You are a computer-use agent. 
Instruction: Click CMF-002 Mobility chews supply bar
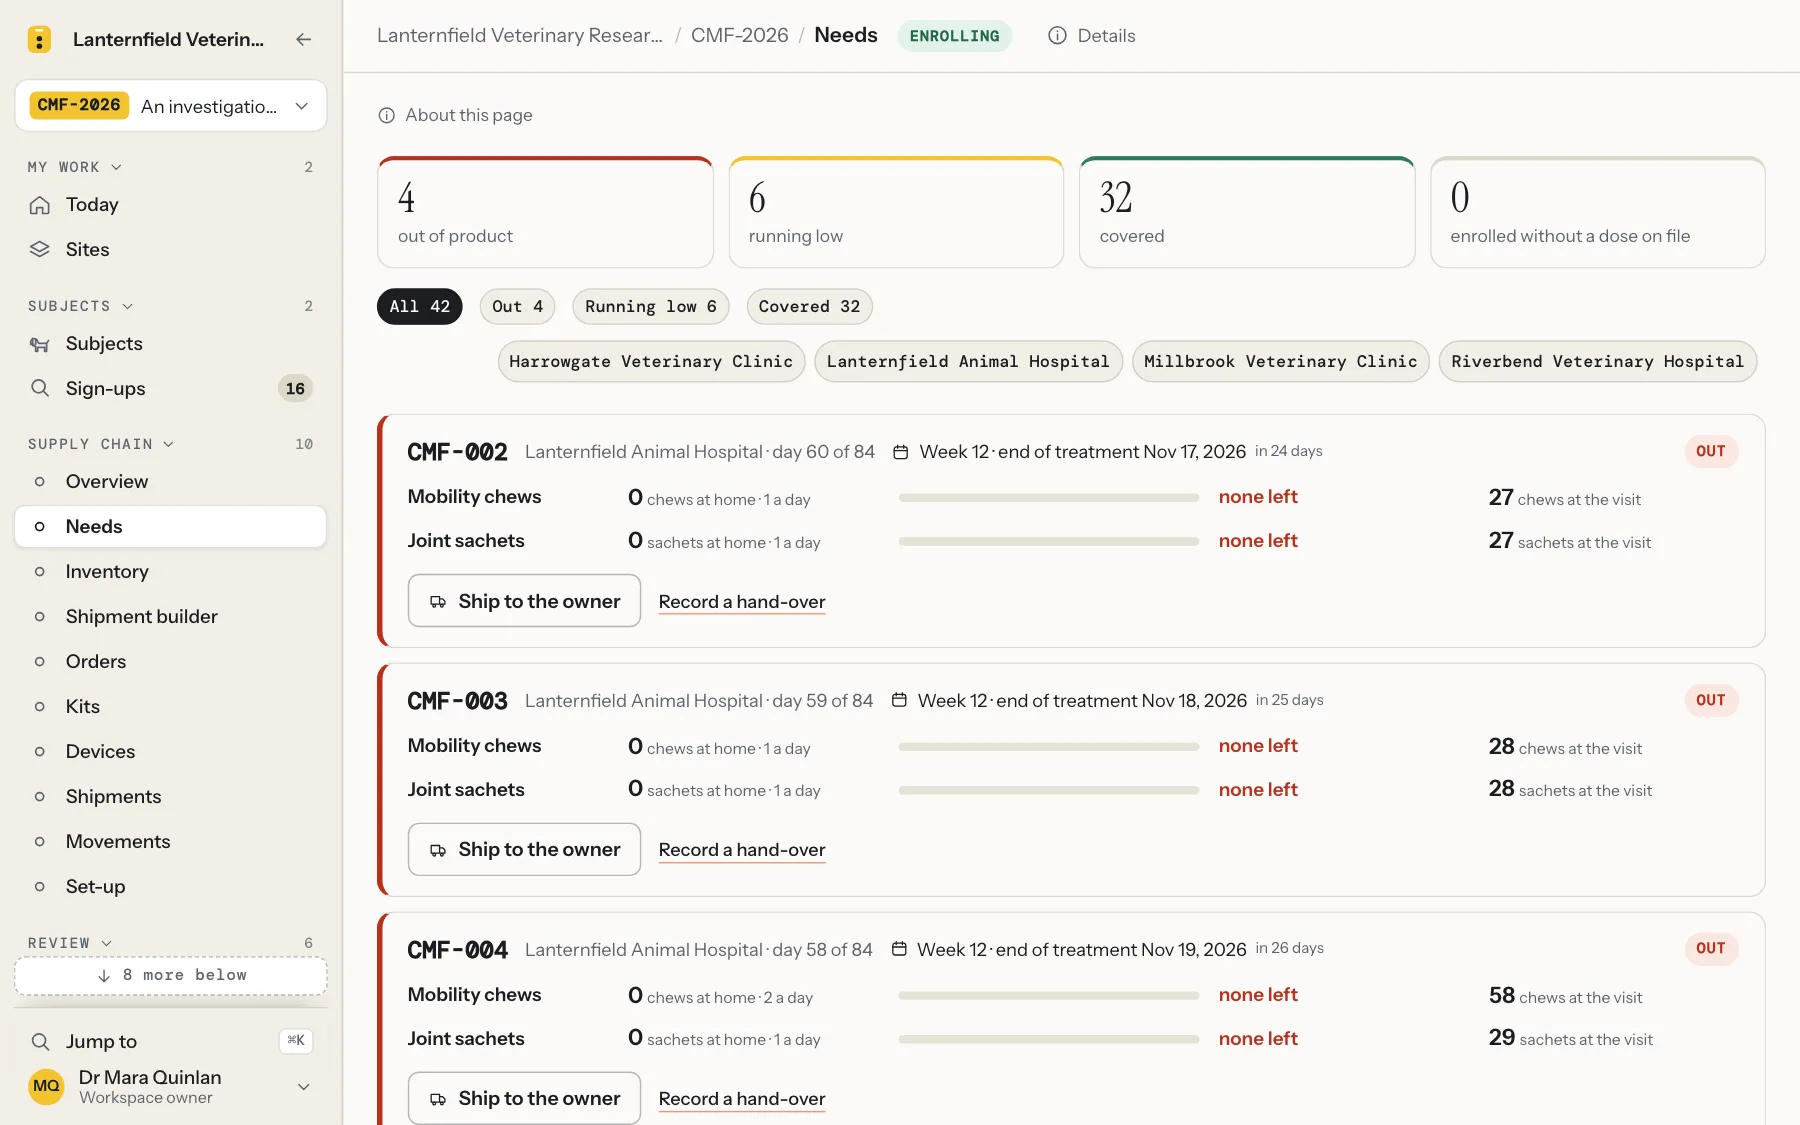[1049, 498]
